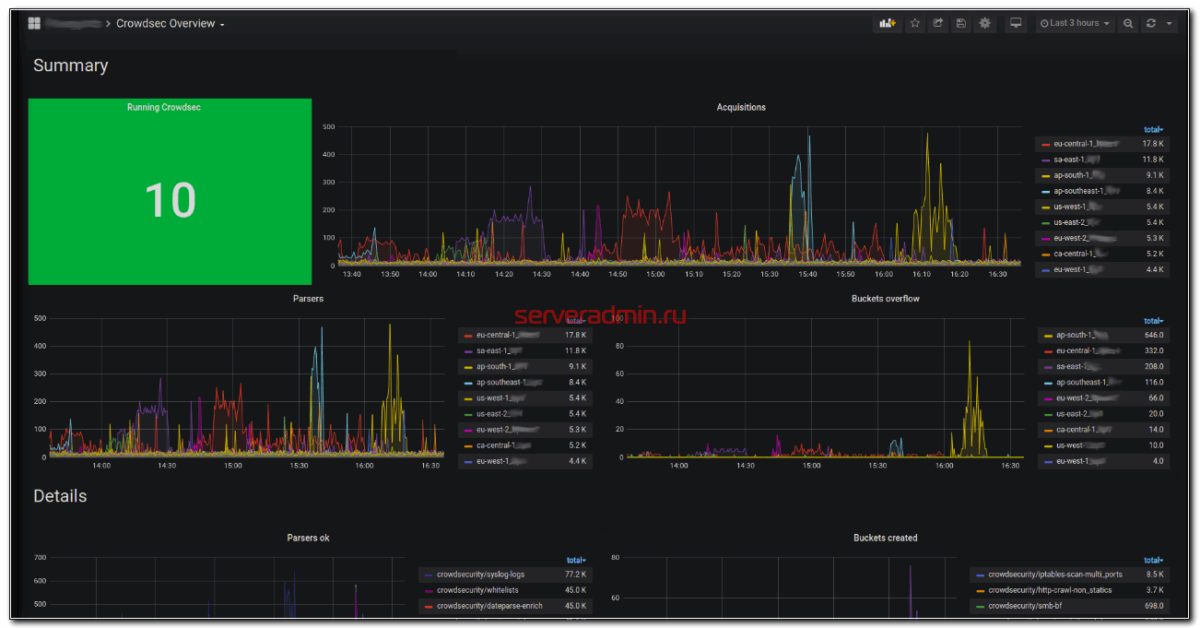Open the Grafana home grid icon
The width and height of the screenshot is (1200, 628).
[x=34, y=23]
